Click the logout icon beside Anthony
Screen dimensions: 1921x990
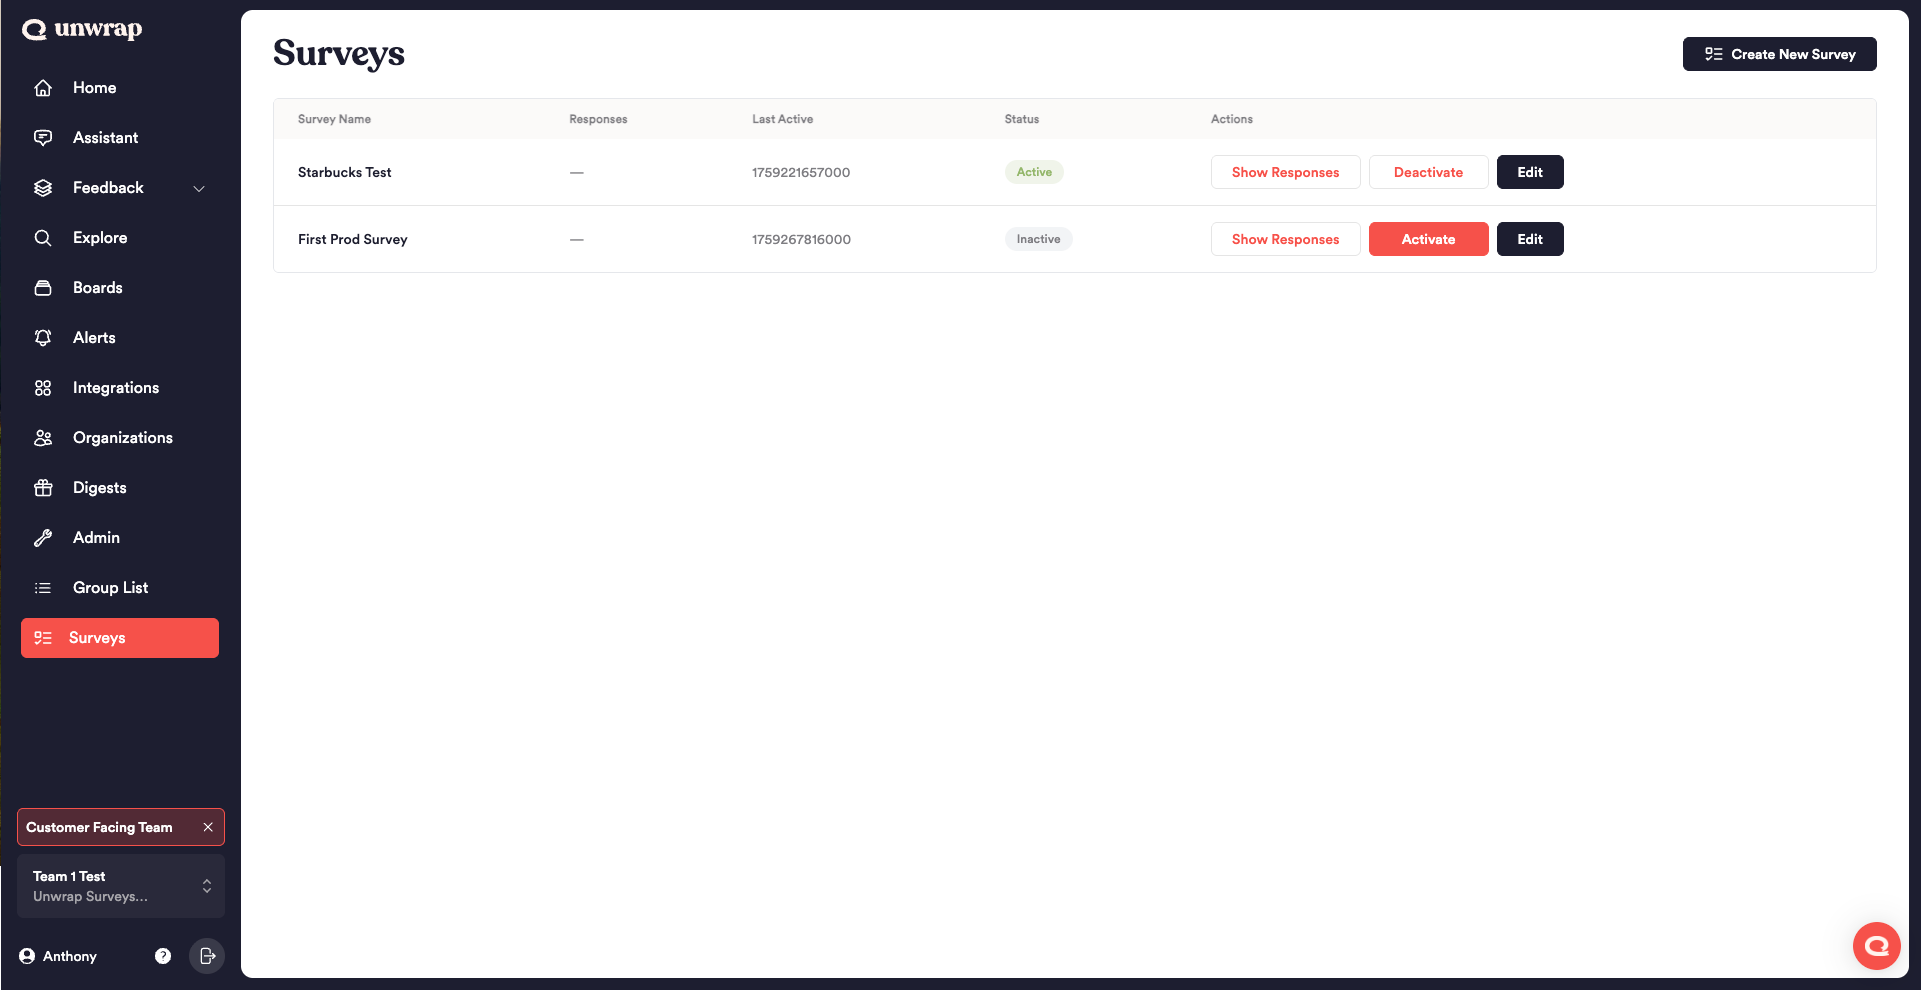(x=207, y=956)
